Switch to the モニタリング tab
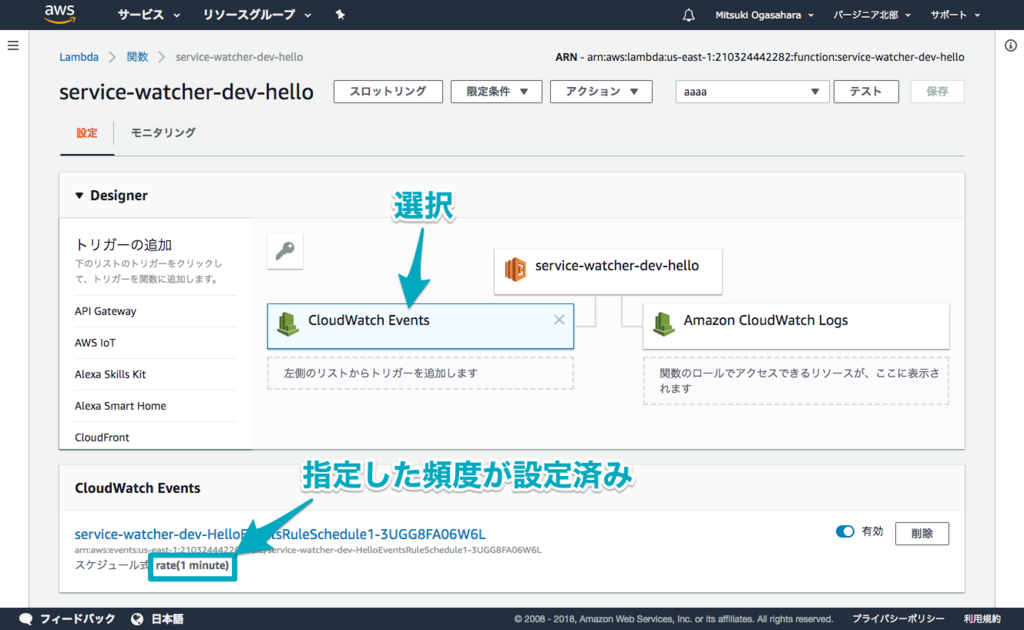 [x=163, y=133]
